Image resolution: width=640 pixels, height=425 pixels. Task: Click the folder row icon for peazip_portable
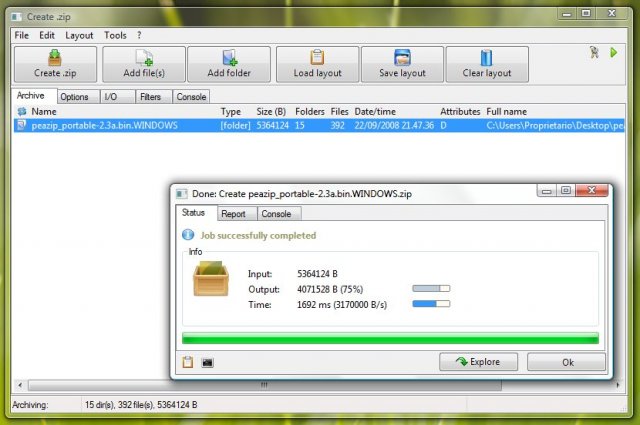click(21, 125)
